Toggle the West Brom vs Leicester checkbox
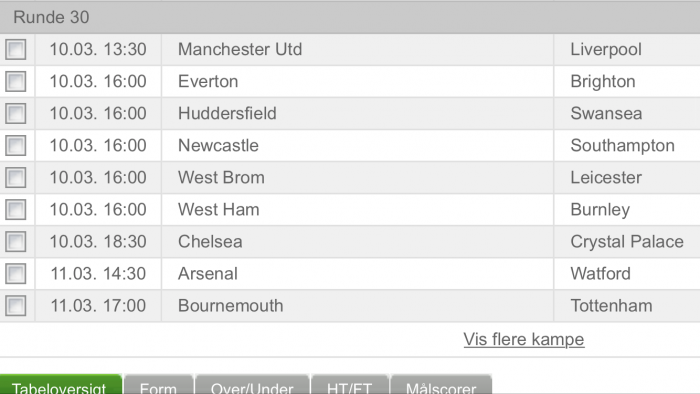Image resolution: width=700 pixels, height=394 pixels. pos(16,178)
